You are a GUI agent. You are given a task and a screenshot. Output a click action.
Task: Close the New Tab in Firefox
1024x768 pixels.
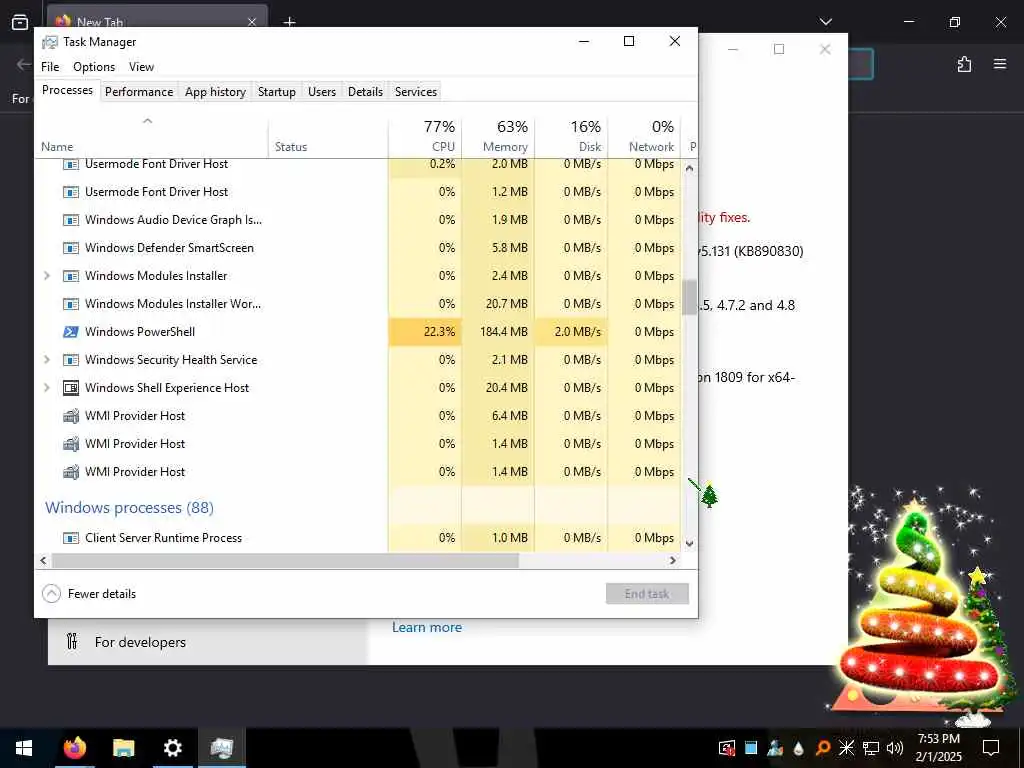click(x=251, y=22)
